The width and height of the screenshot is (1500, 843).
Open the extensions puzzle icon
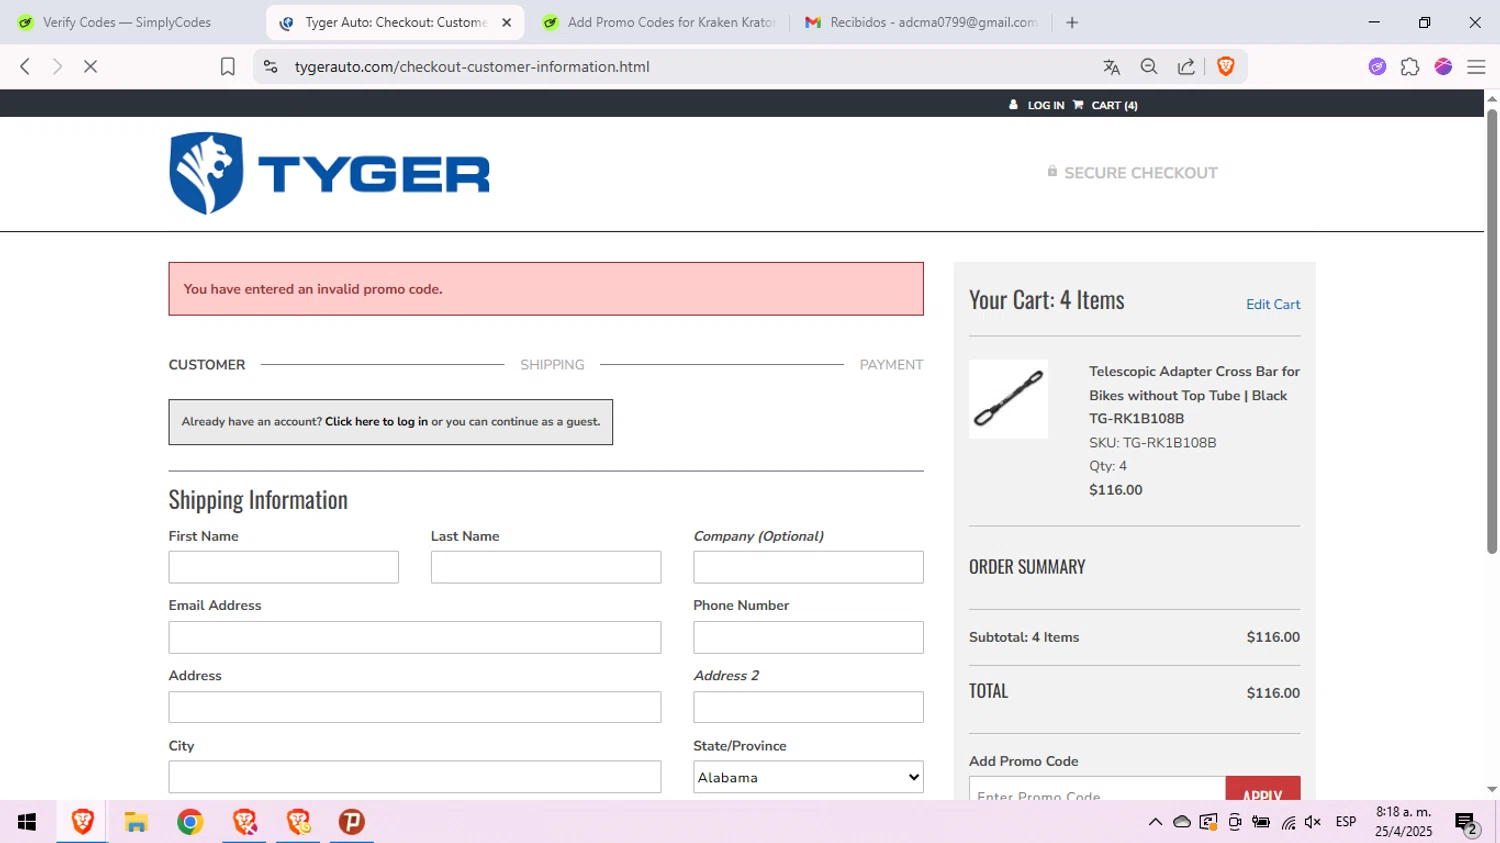[1410, 67]
